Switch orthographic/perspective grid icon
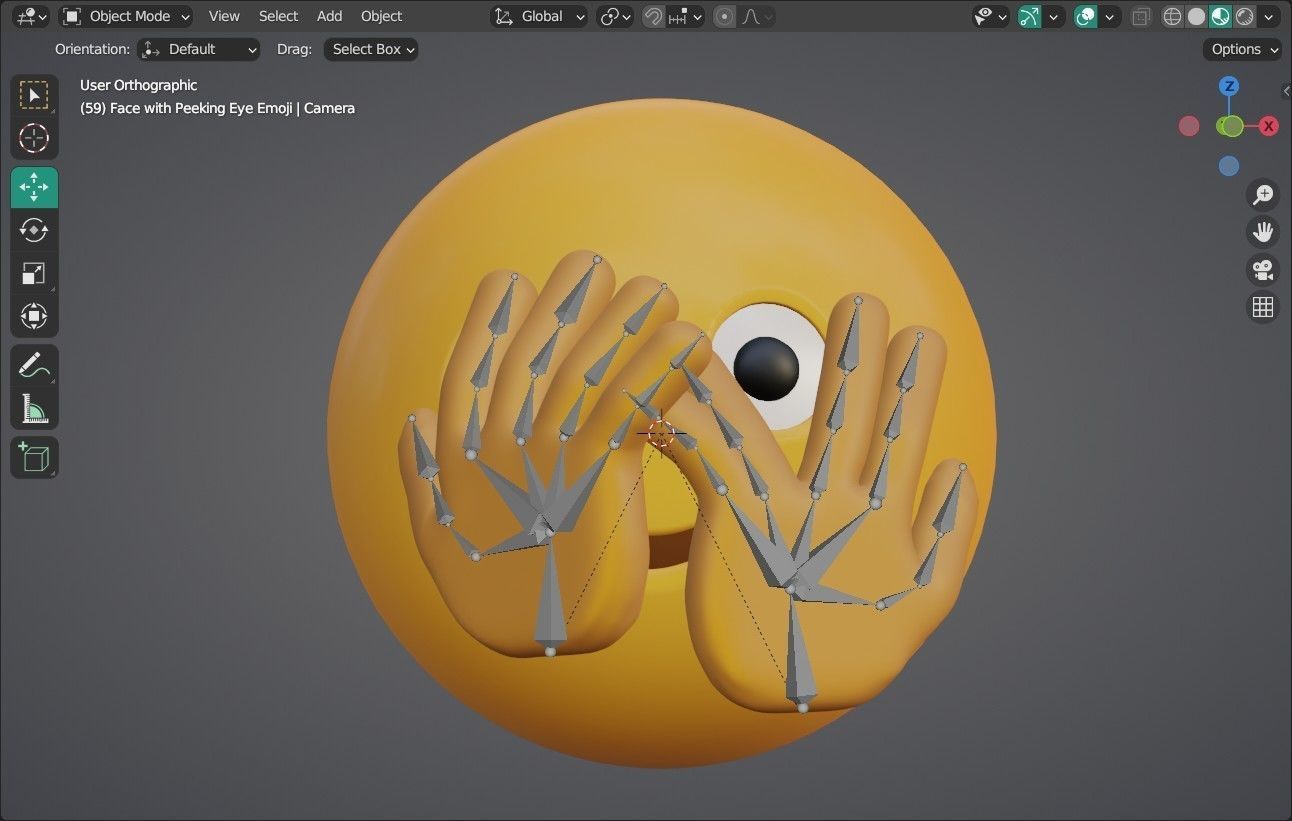1292x821 pixels. tap(1263, 307)
